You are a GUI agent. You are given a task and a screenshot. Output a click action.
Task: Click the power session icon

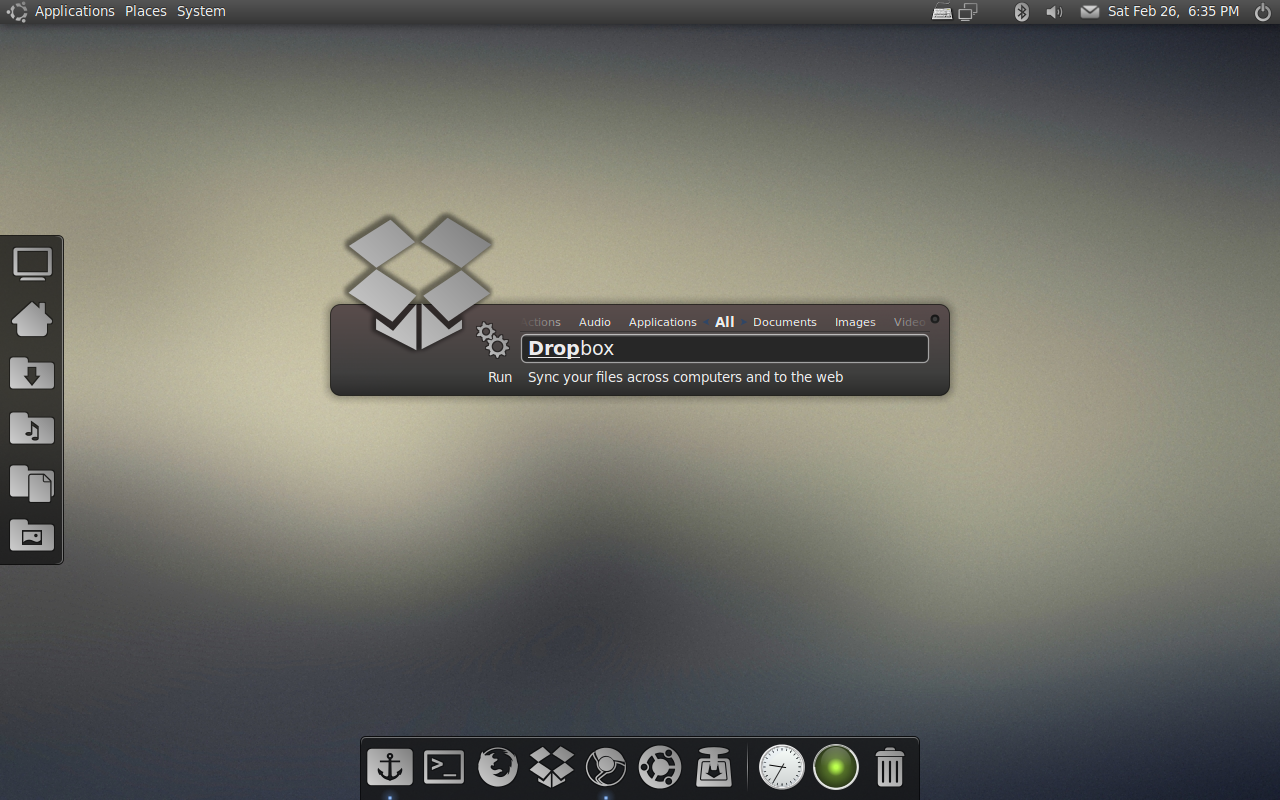point(1263,12)
